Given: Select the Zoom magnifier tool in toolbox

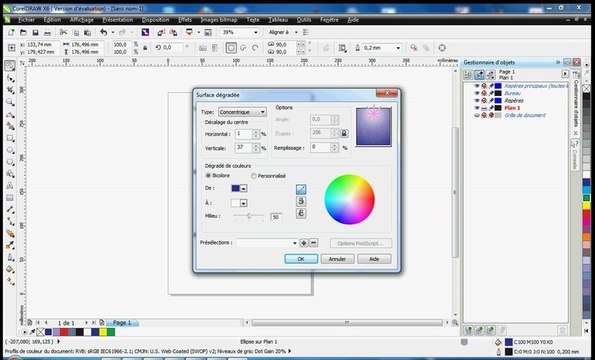Looking at the screenshot, I should [x=10, y=102].
